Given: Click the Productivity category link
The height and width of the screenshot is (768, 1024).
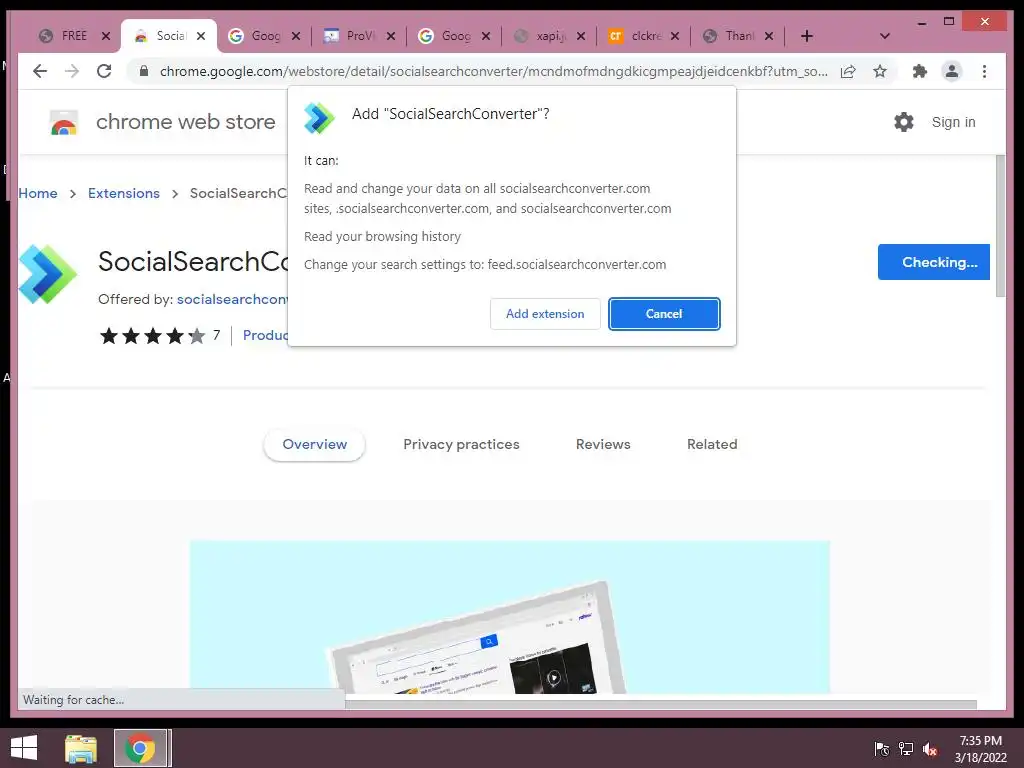Looking at the screenshot, I should click(x=265, y=336).
